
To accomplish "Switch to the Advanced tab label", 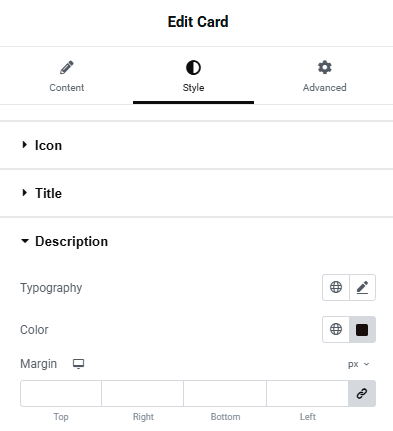I will (x=325, y=88).
